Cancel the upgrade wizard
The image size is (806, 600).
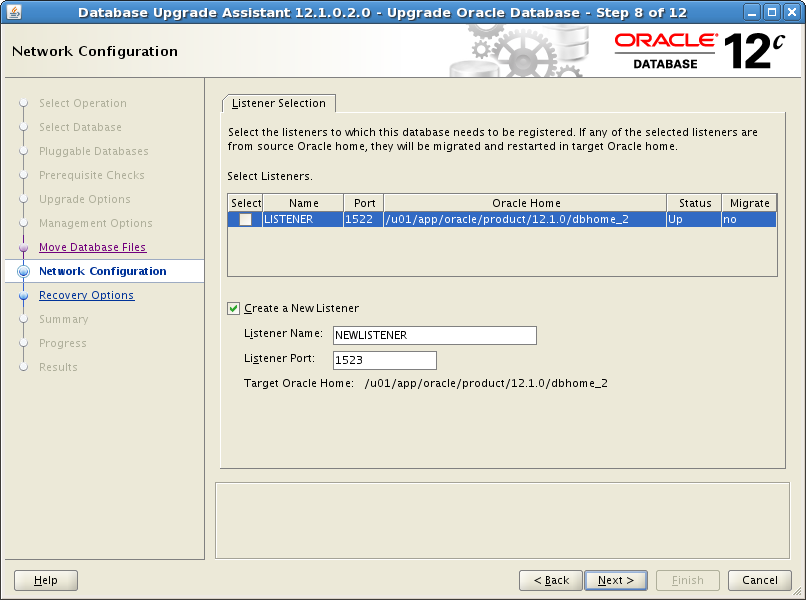(760, 580)
